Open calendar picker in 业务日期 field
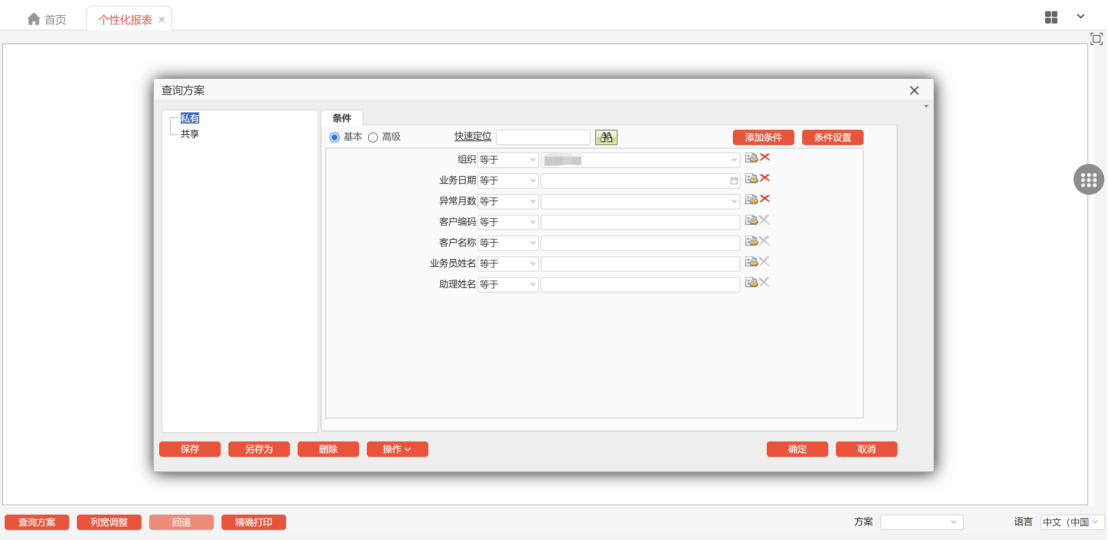1108x540 pixels. (x=733, y=181)
